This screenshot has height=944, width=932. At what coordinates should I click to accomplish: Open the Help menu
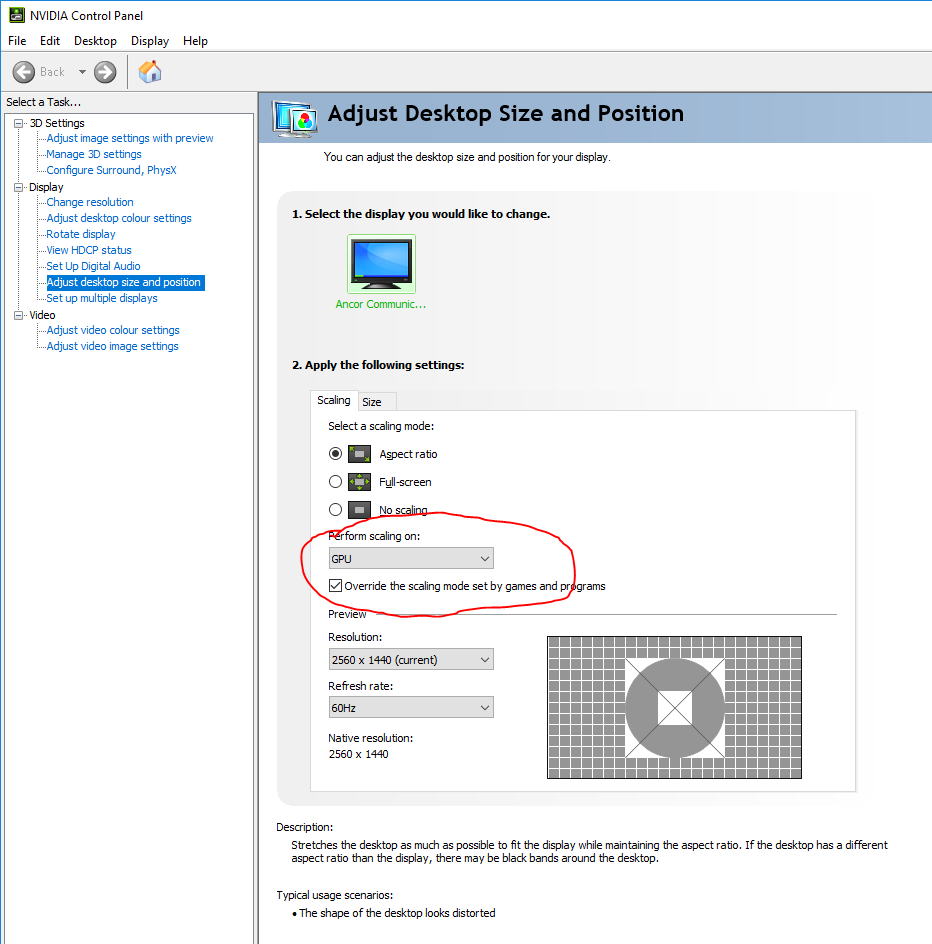pyautogui.click(x=195, y=40)
